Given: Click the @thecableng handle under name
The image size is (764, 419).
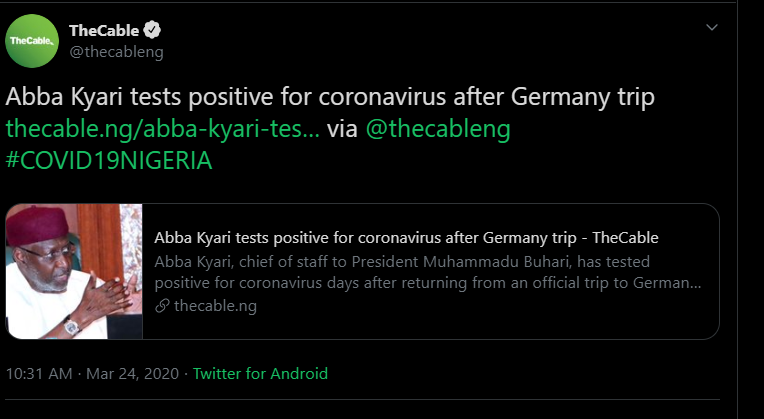Looking at the screenshot, I should tap(116, 51).
